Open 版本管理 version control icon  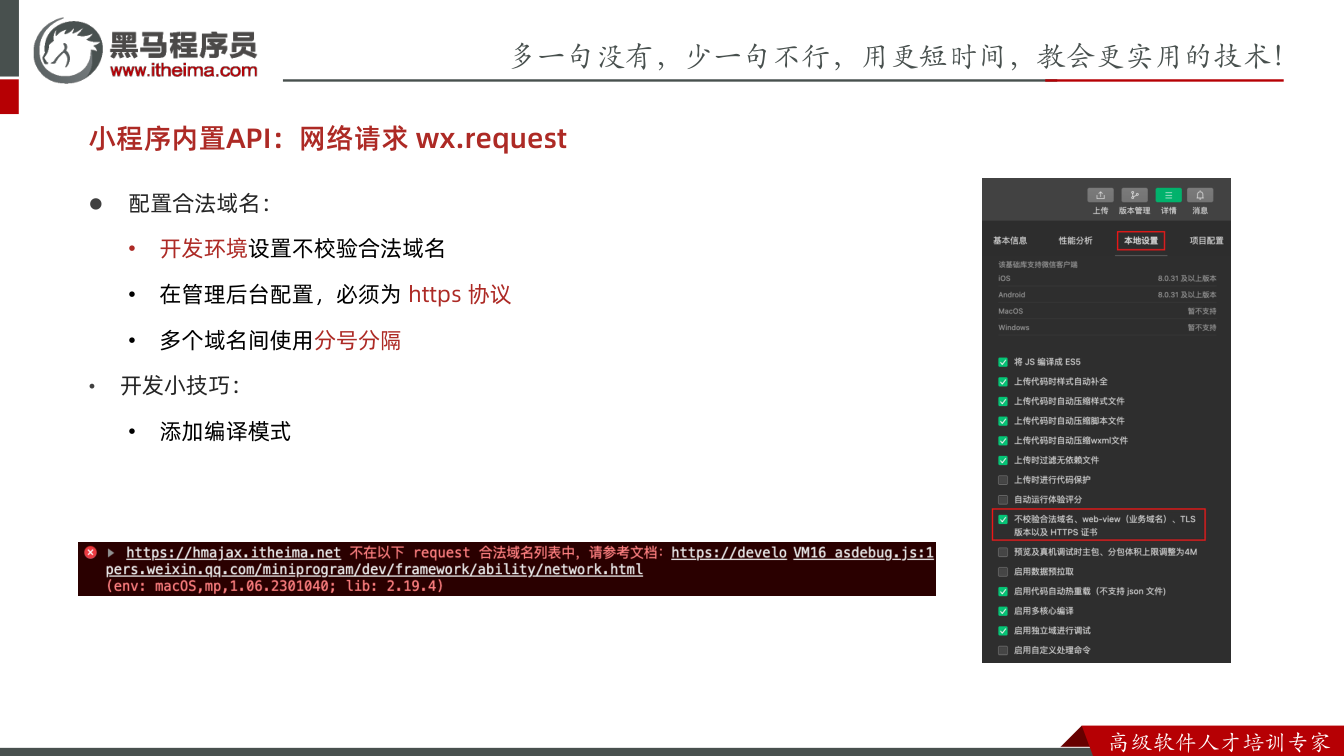[1134, 196]
